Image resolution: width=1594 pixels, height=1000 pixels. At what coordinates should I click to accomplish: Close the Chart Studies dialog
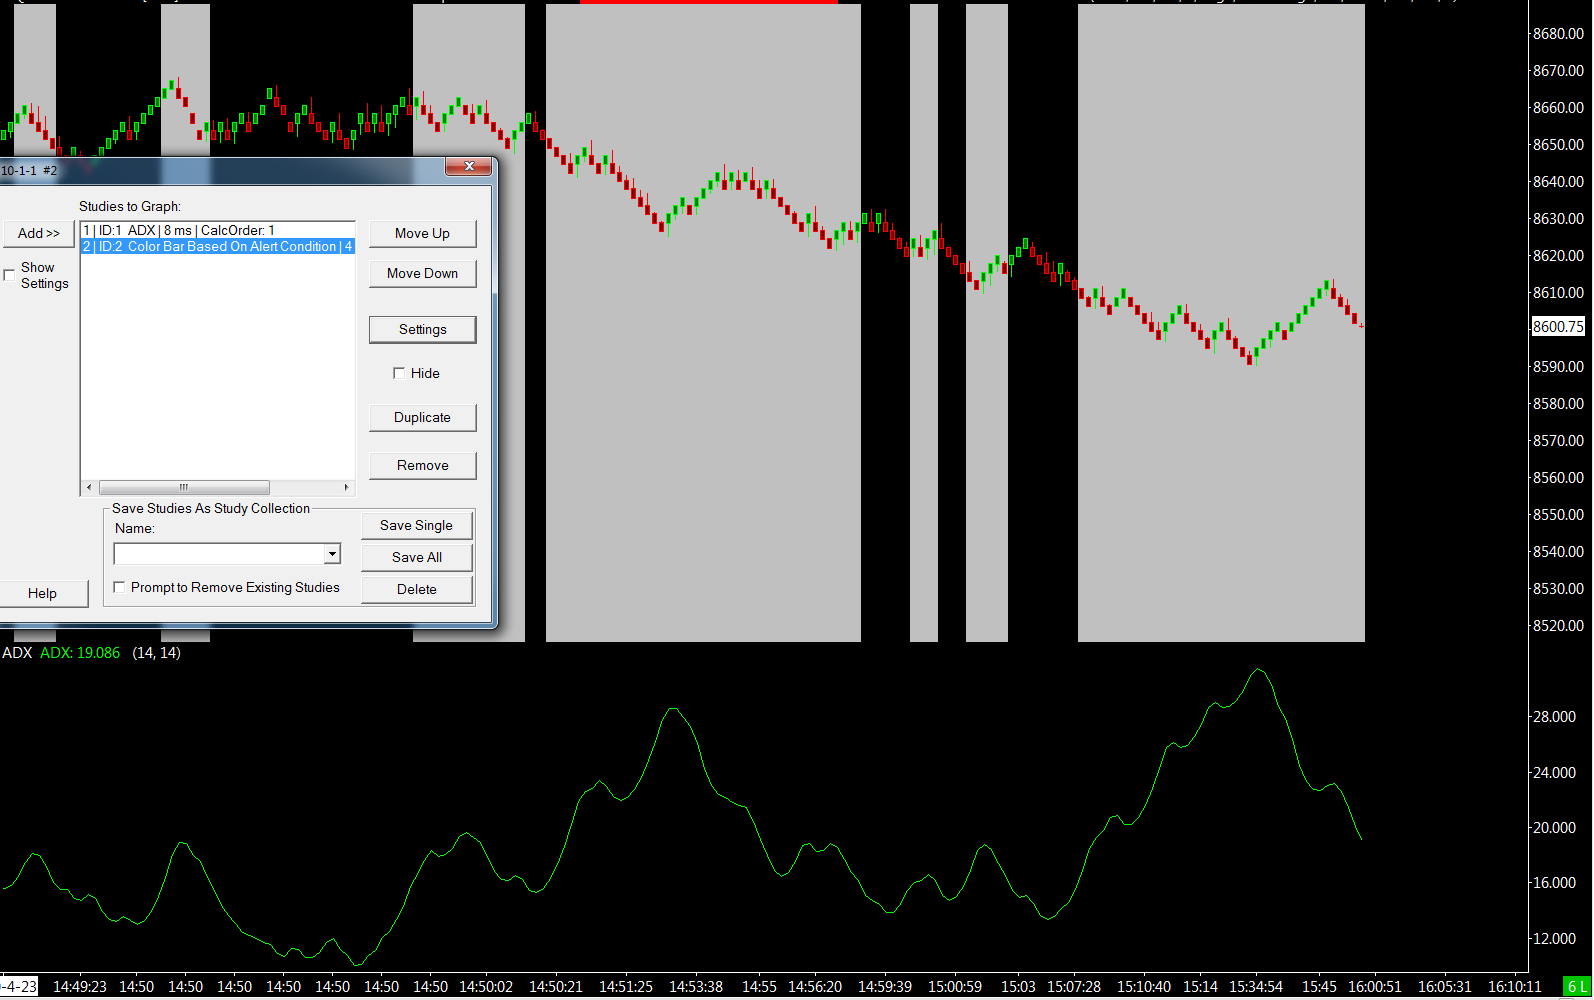468,166
